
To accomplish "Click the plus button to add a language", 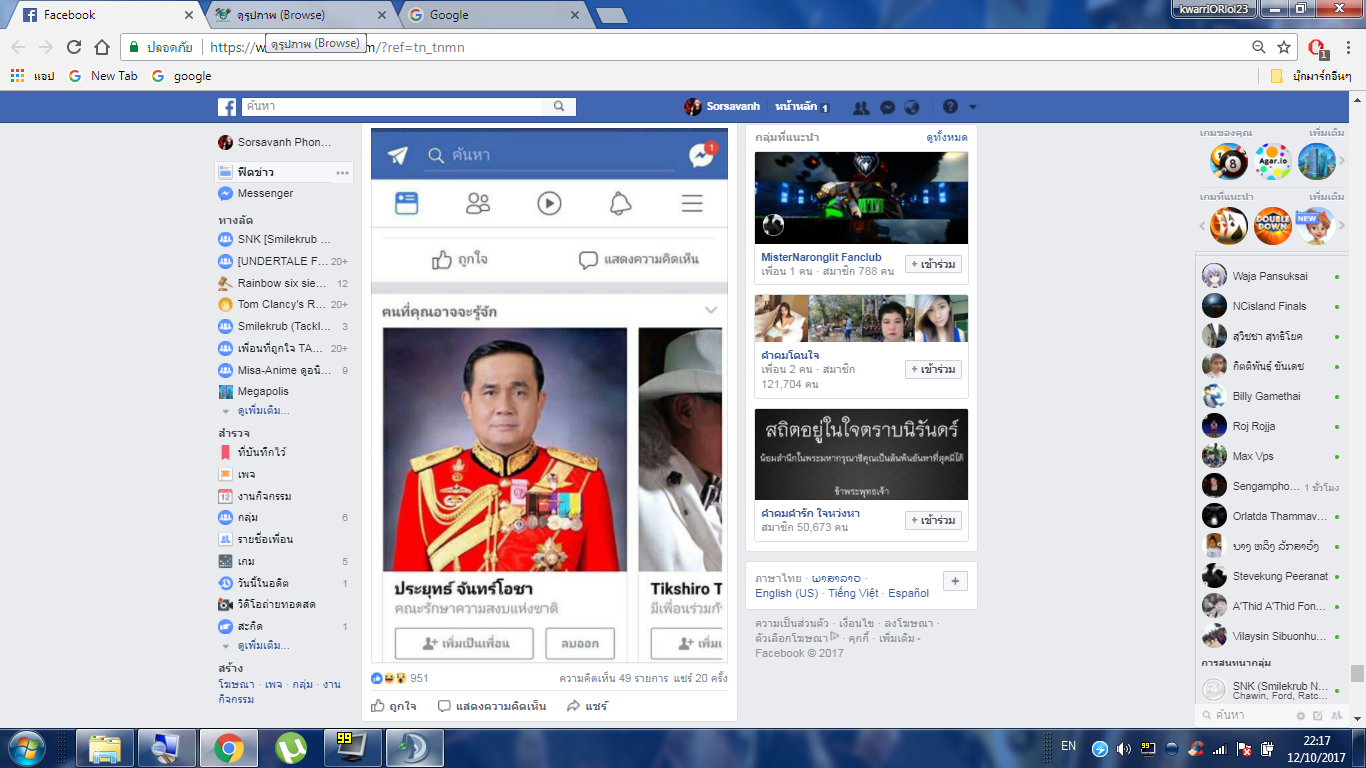I will (954, 582).
